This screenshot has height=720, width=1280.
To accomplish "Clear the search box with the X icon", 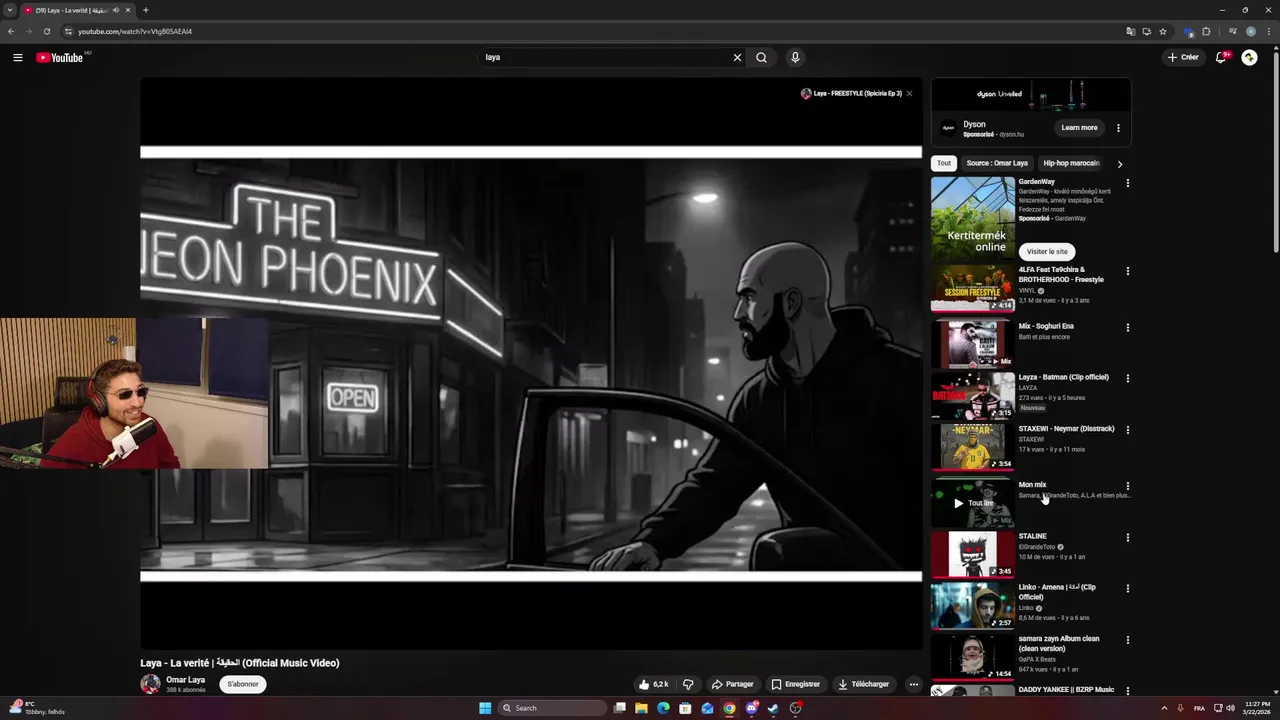I will coord(737,57).
